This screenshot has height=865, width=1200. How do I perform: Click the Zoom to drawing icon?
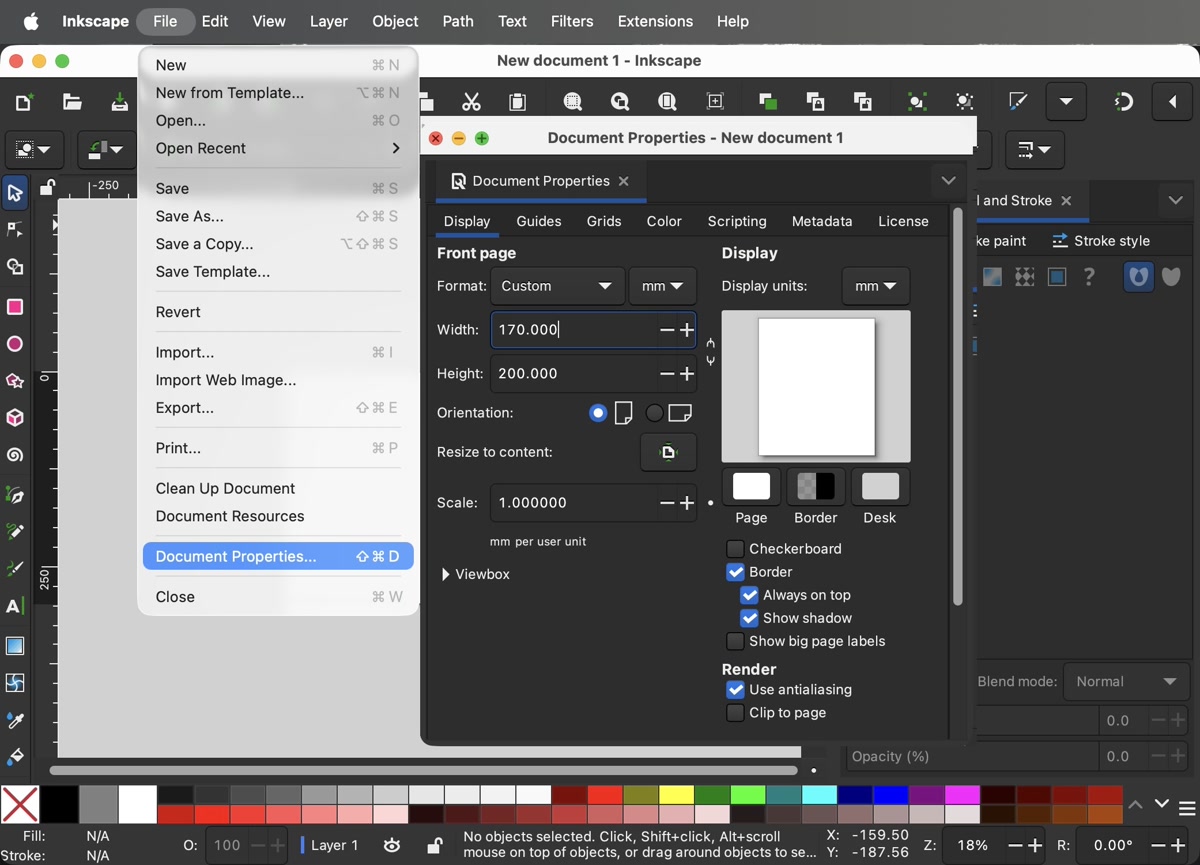click(620, 101)
